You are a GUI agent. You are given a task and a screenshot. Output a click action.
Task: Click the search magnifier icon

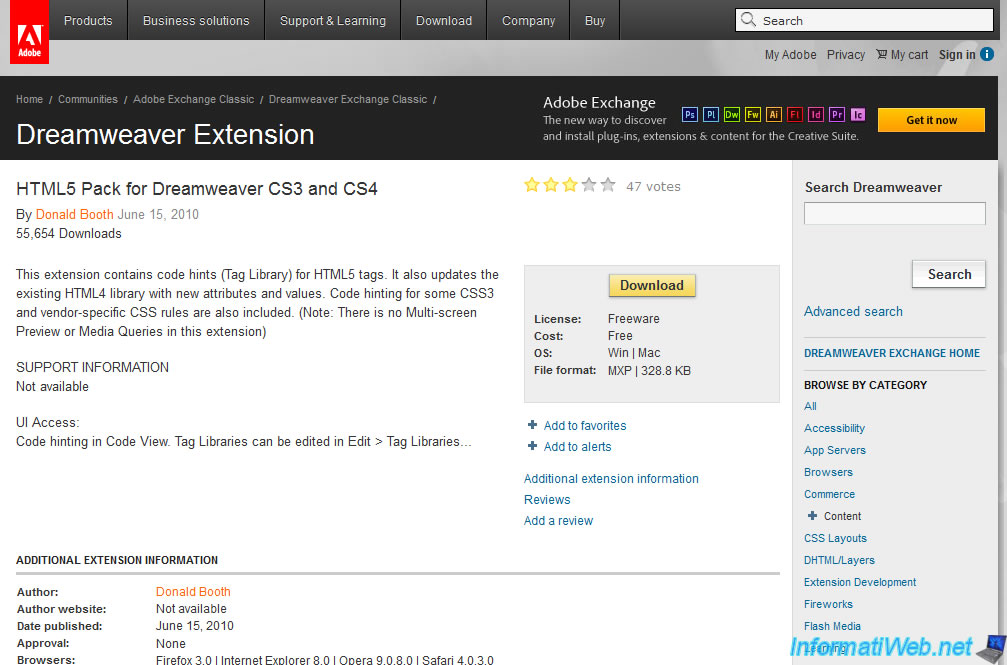click(748, 19)
